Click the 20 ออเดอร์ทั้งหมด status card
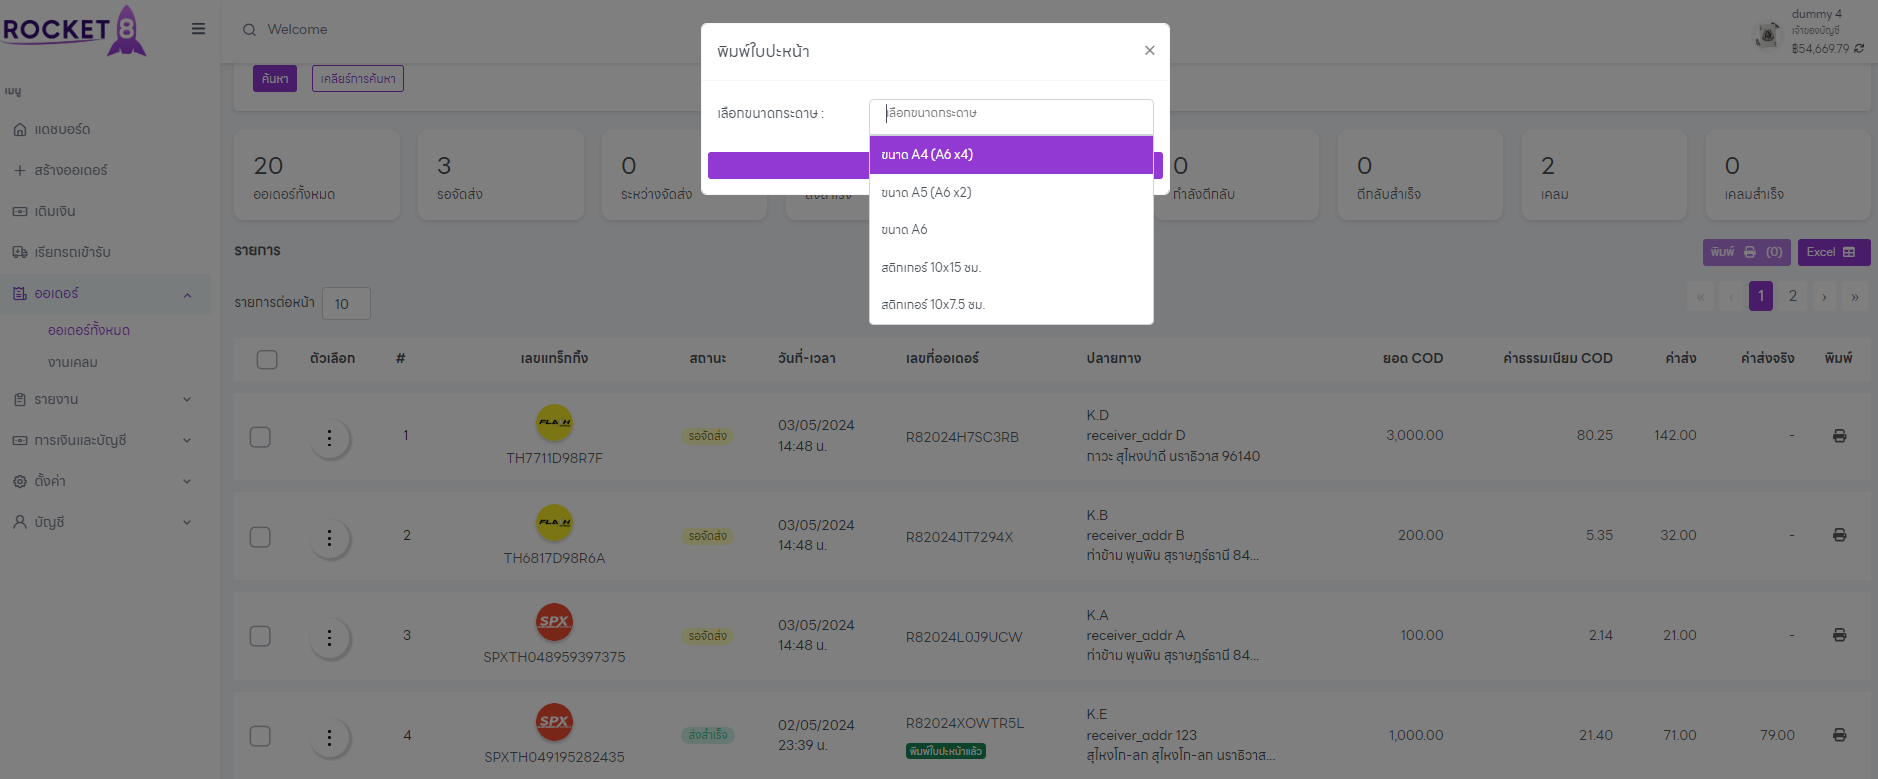 (x=317, y=175)
